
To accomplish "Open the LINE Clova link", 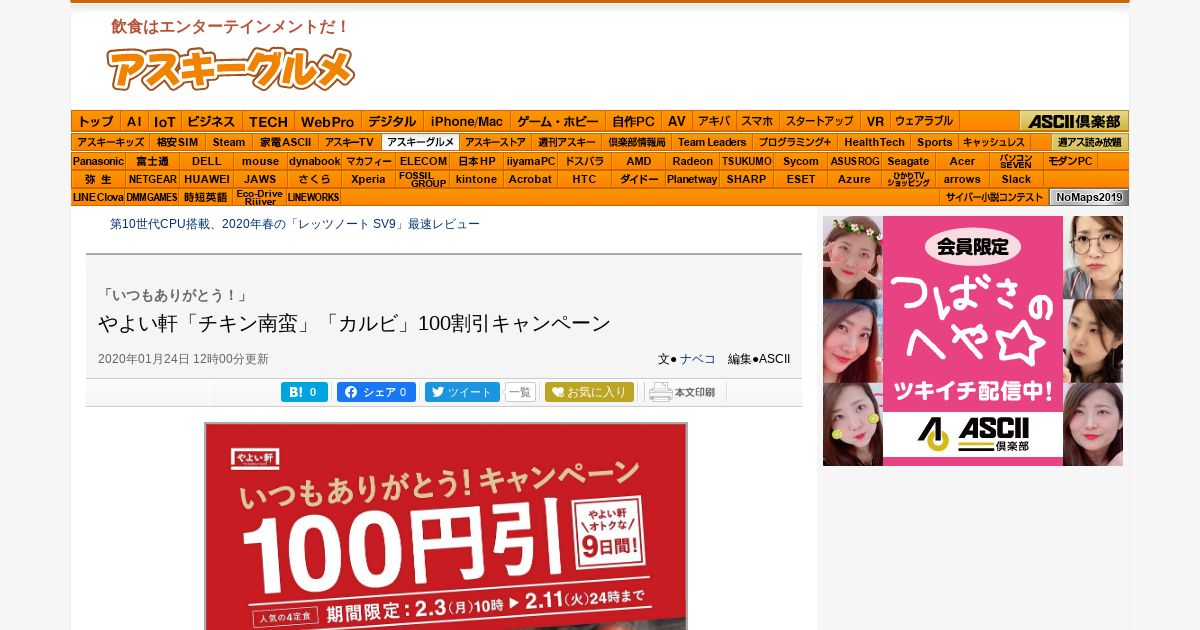I will [x=98, y=197].
